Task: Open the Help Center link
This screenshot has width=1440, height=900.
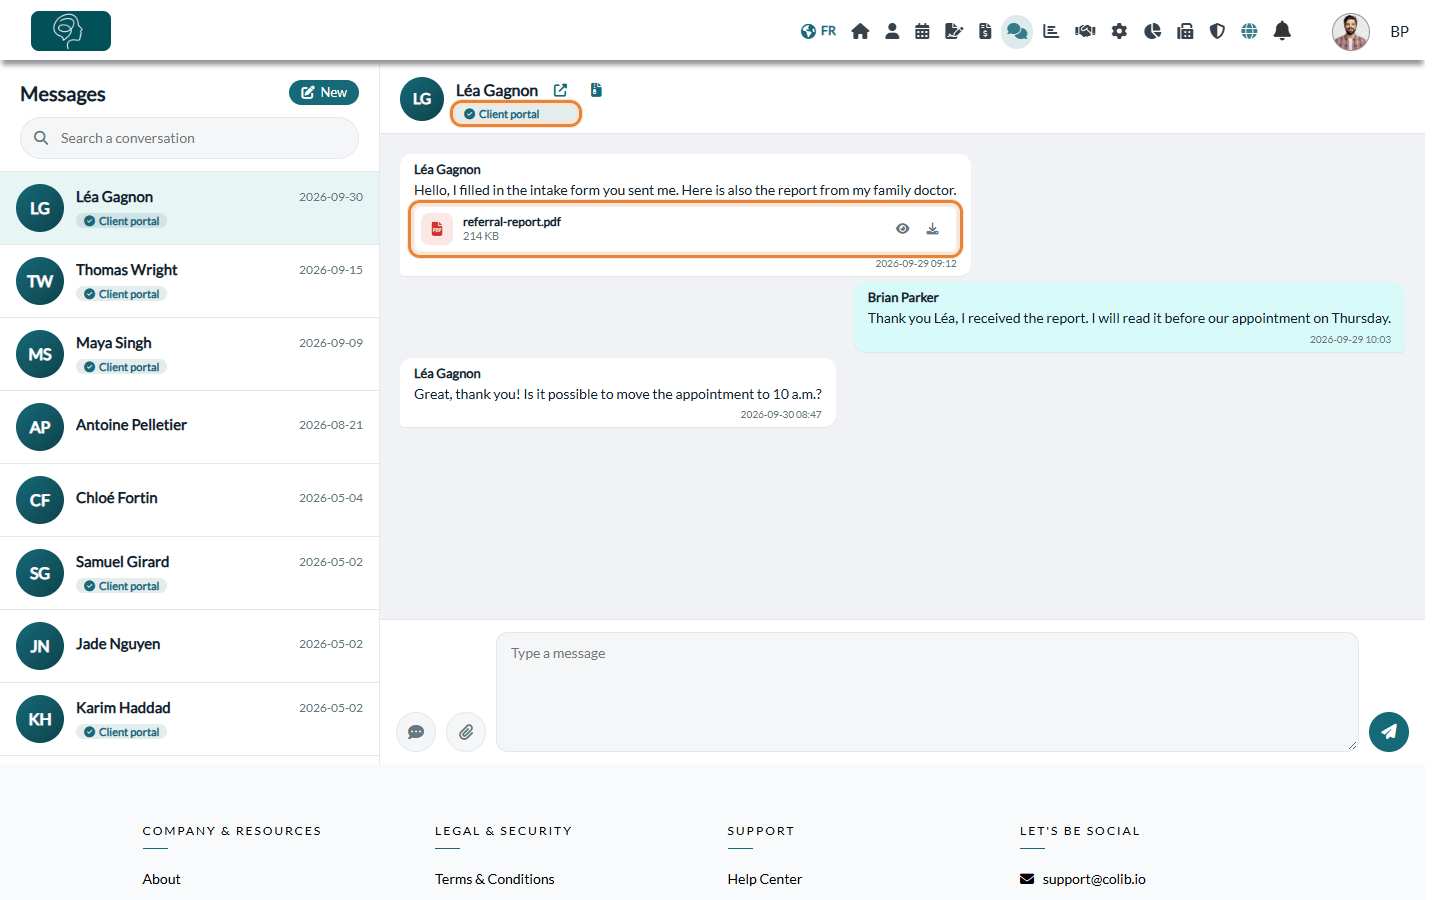Action: click(765, 879)
